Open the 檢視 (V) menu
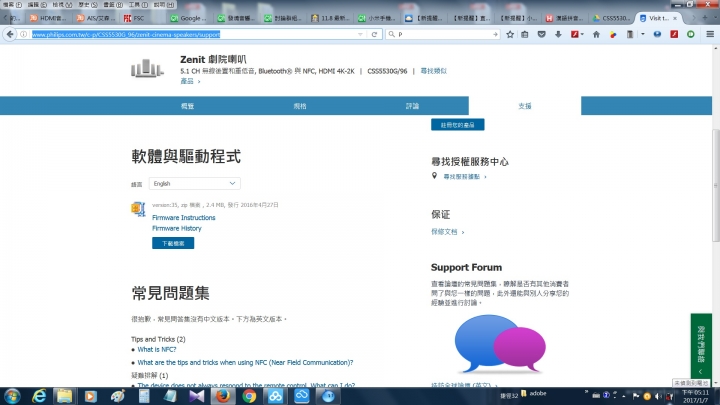This screenshot has width=720, height=405. pyautogui.click(x=62, y=5)
